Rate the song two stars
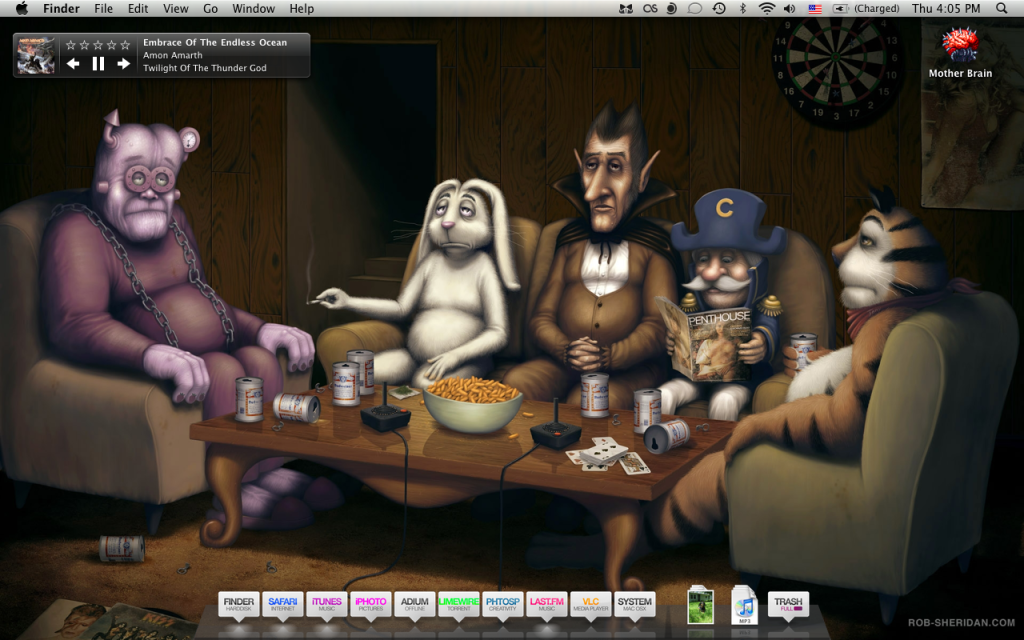The image size is (1024, 640). pyautogui.click(x=84, y=45)
